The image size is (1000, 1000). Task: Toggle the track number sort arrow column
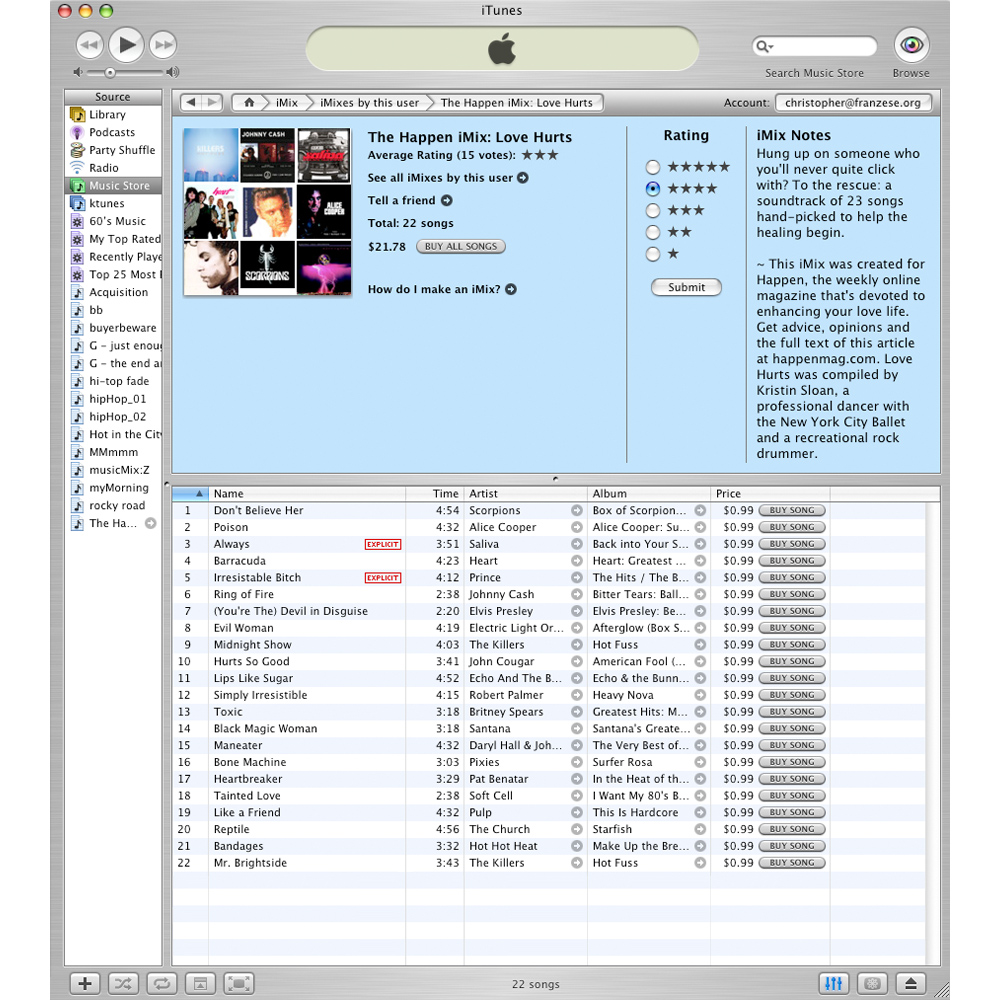point(190,494)
